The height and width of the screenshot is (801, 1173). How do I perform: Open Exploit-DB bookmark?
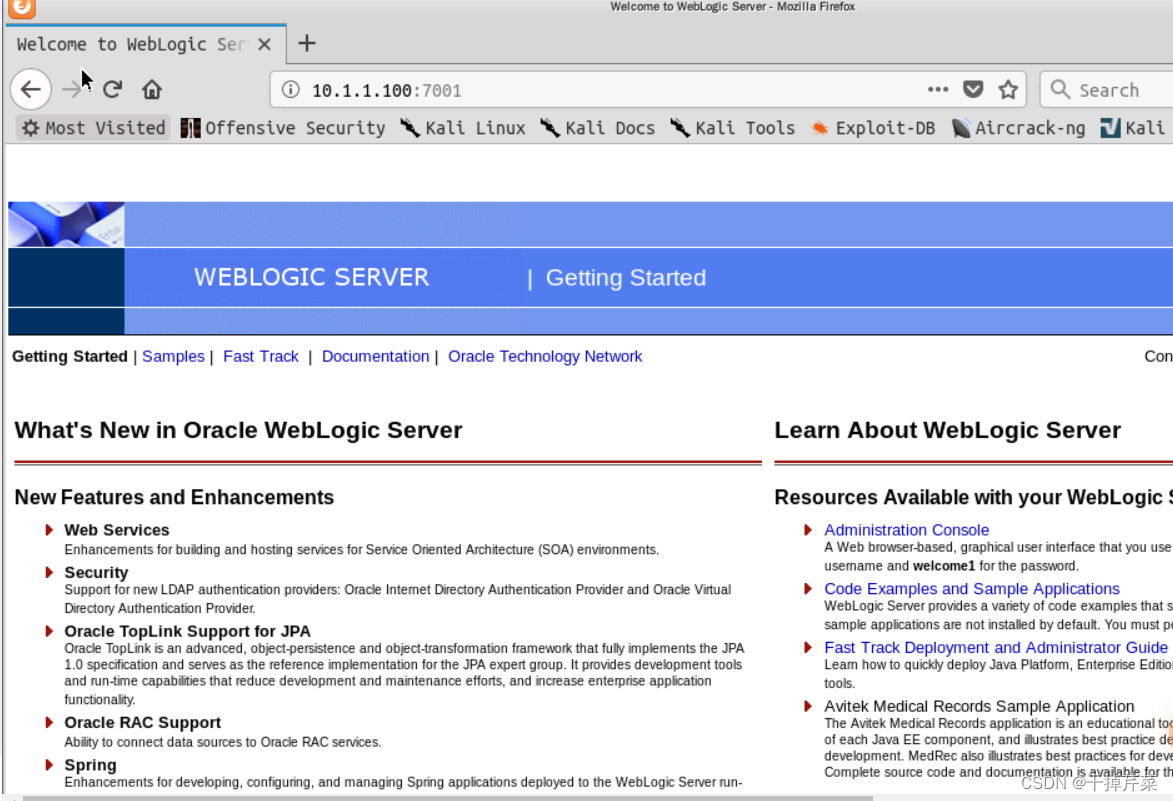tap(873, 128)
